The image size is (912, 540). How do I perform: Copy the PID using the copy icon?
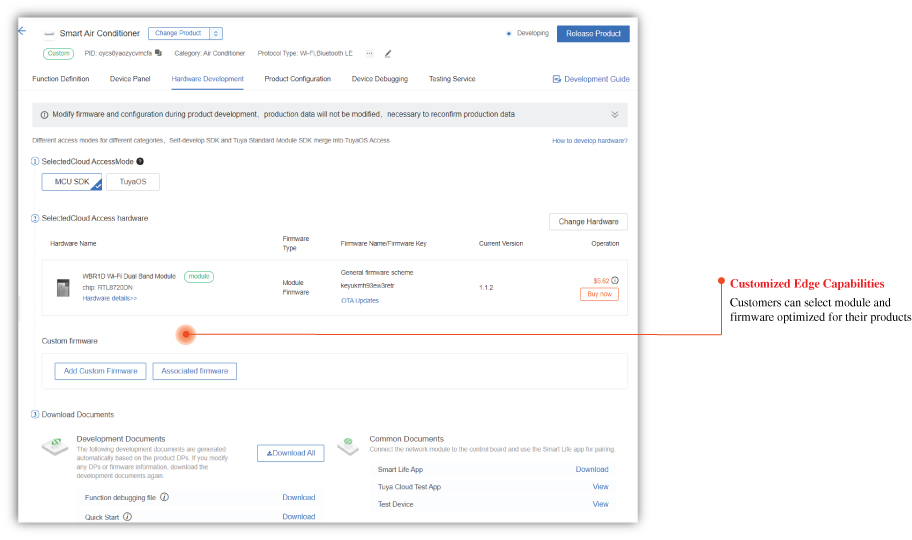[158, 53]
